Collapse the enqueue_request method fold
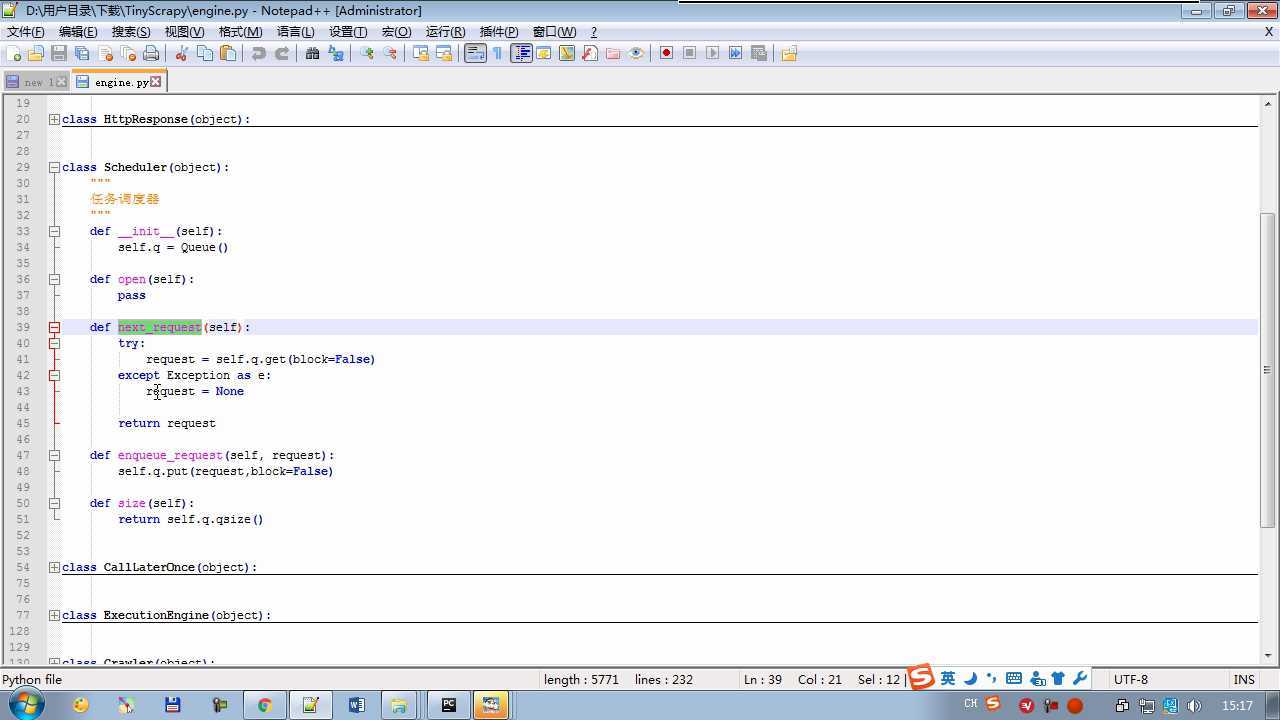 [x=54, y=455]
